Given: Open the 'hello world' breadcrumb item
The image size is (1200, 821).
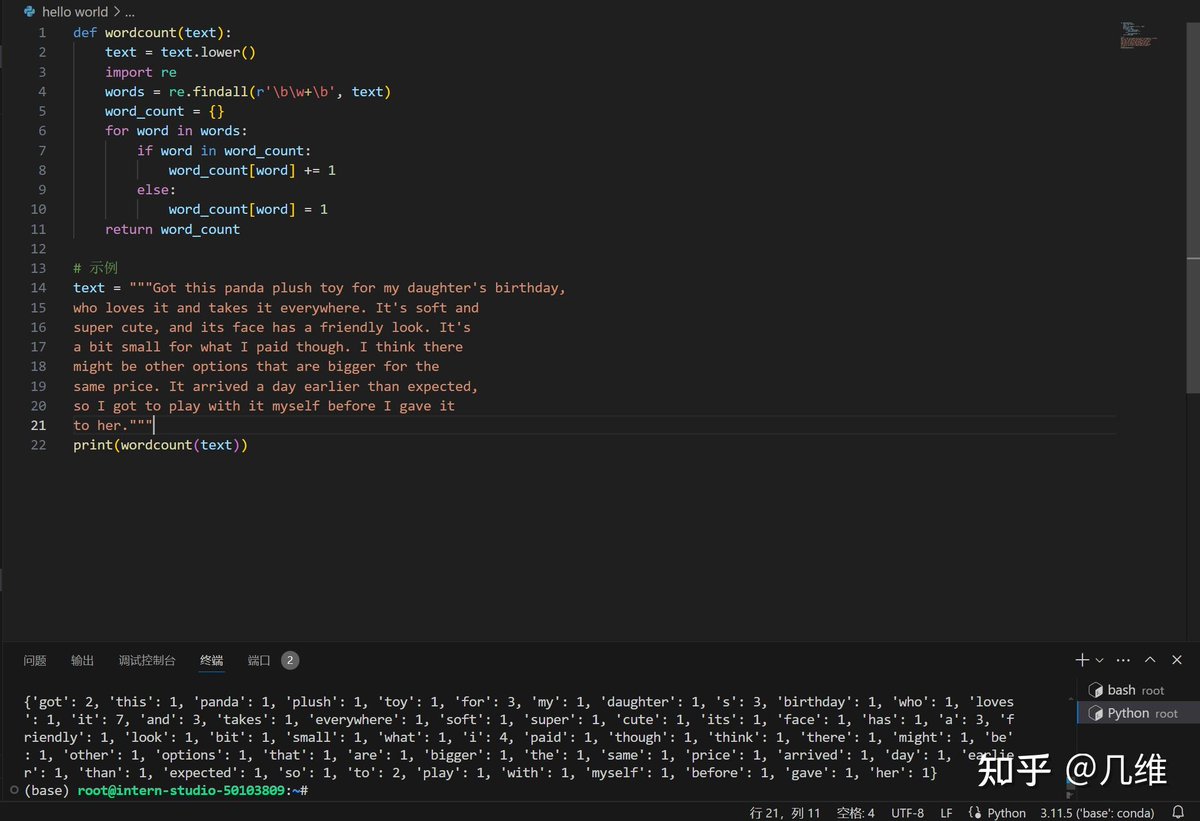Looking at the screenshot, I should 74,12.
